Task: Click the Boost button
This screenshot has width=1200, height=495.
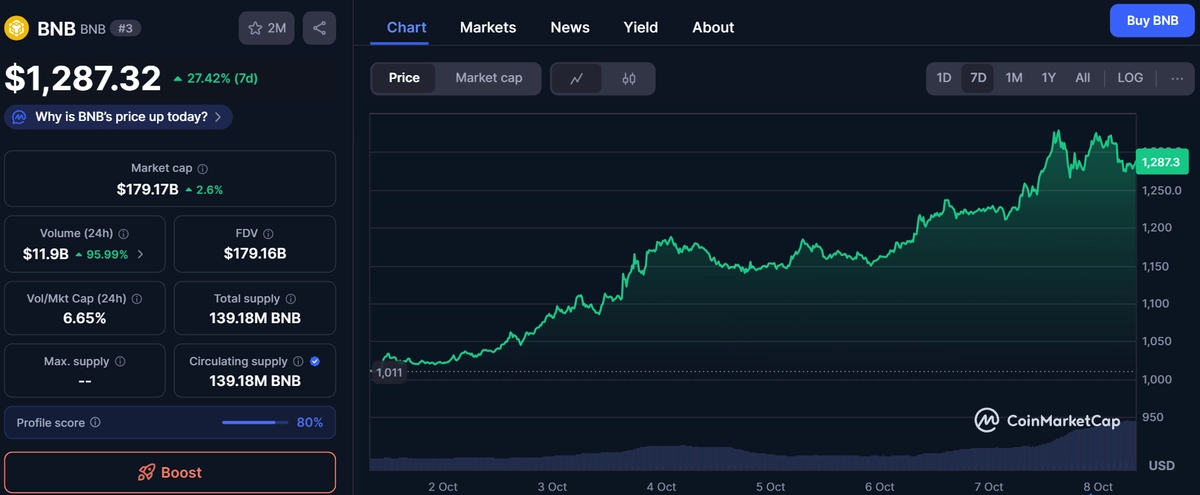Action: point(170,472)
